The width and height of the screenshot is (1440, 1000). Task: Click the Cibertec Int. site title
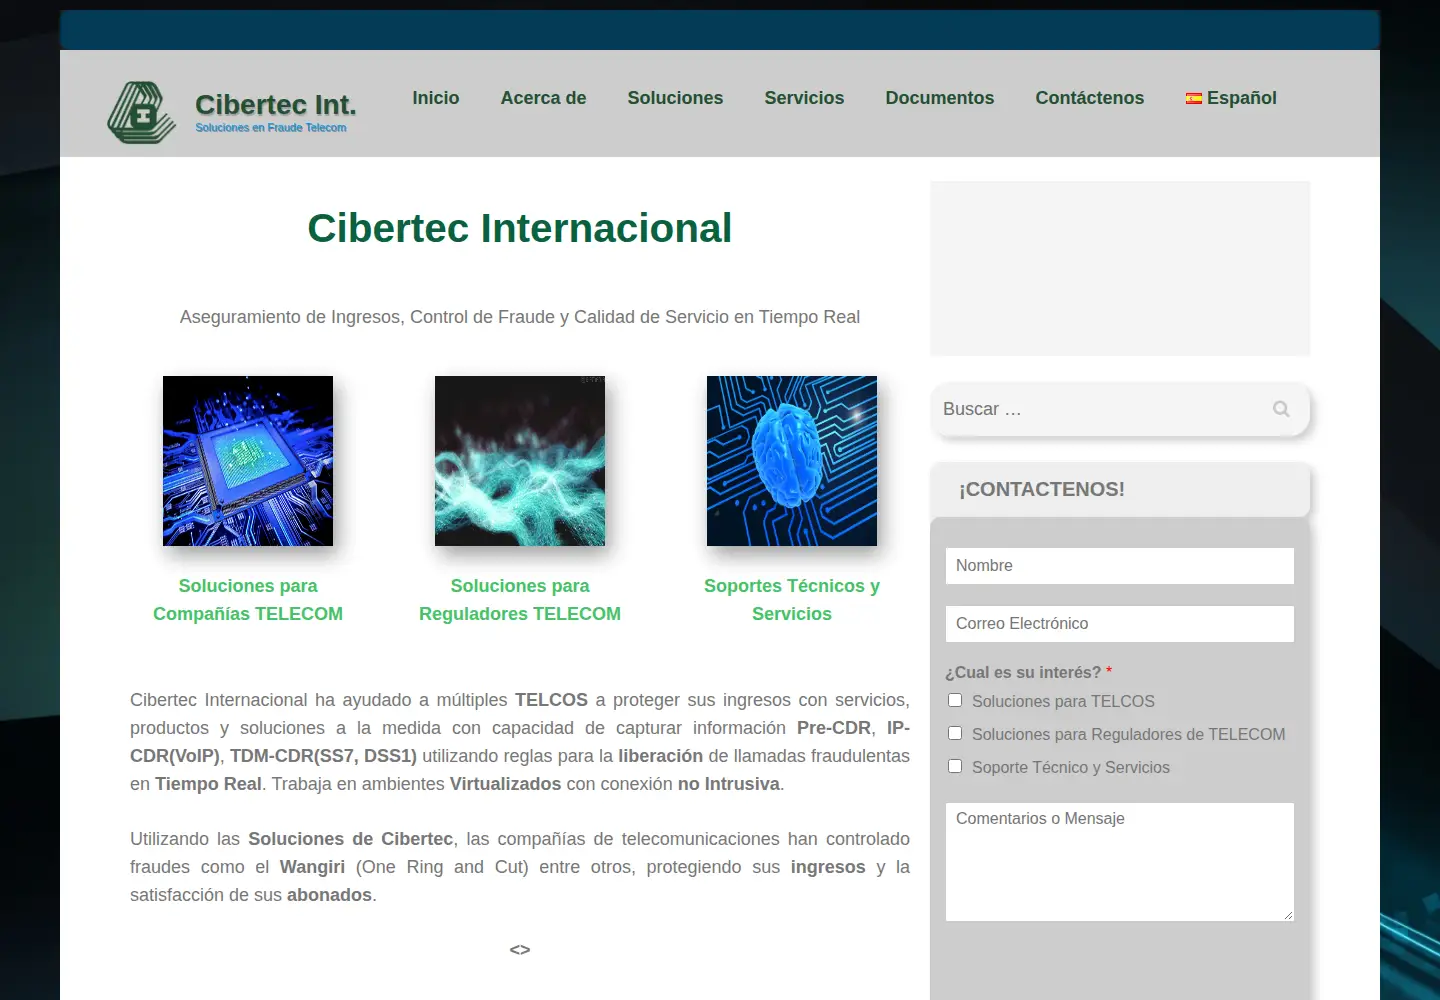point(276,104)
